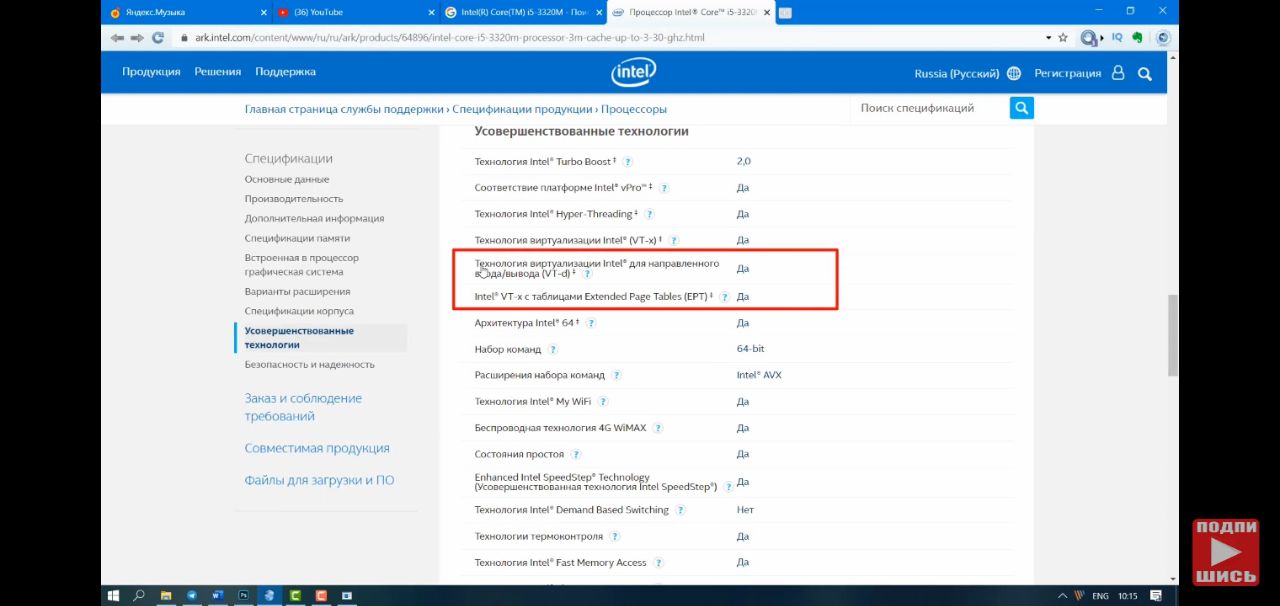
Task: Open Word from the taskbar
Action: (x=217, y=596)
